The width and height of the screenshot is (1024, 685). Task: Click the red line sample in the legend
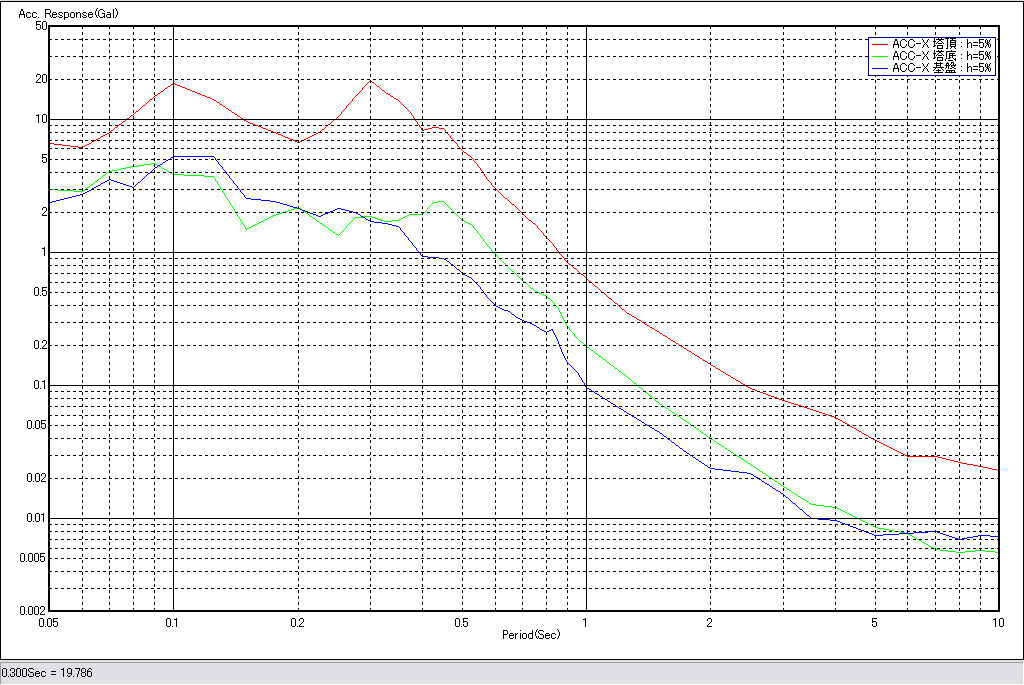pyautogui.click(x=879, y=45)
